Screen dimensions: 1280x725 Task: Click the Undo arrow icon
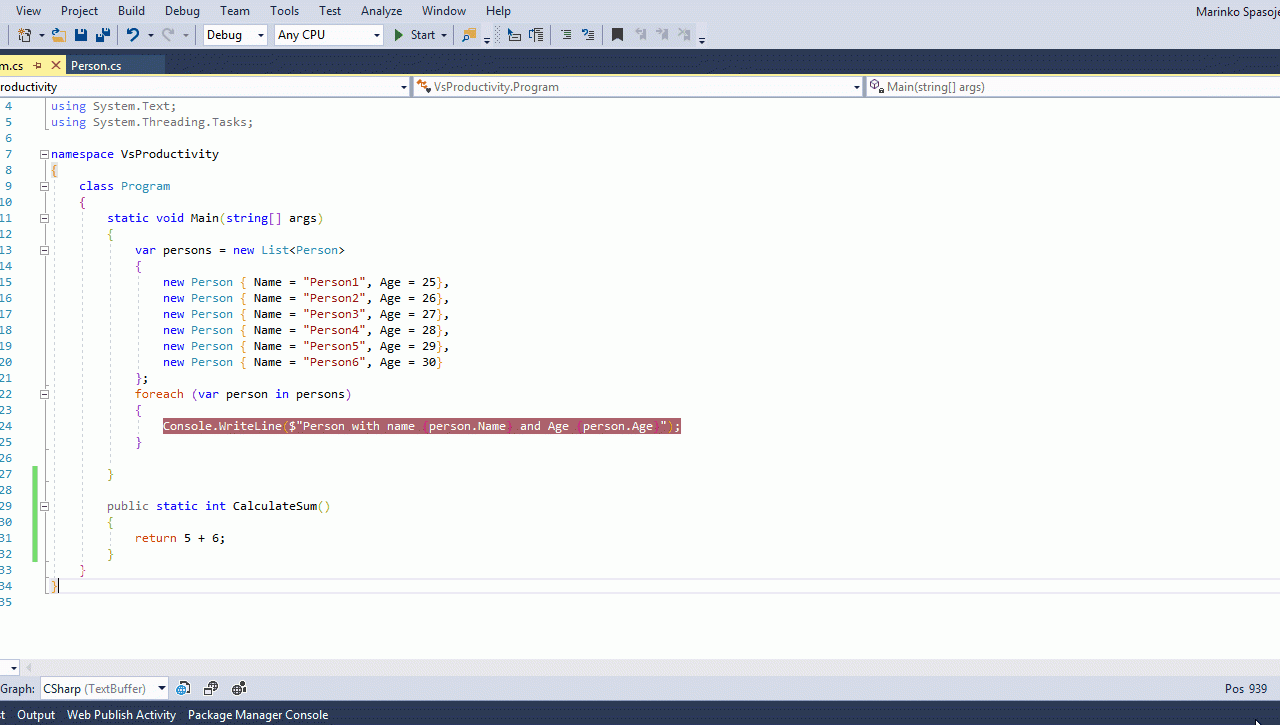(133, 35)
